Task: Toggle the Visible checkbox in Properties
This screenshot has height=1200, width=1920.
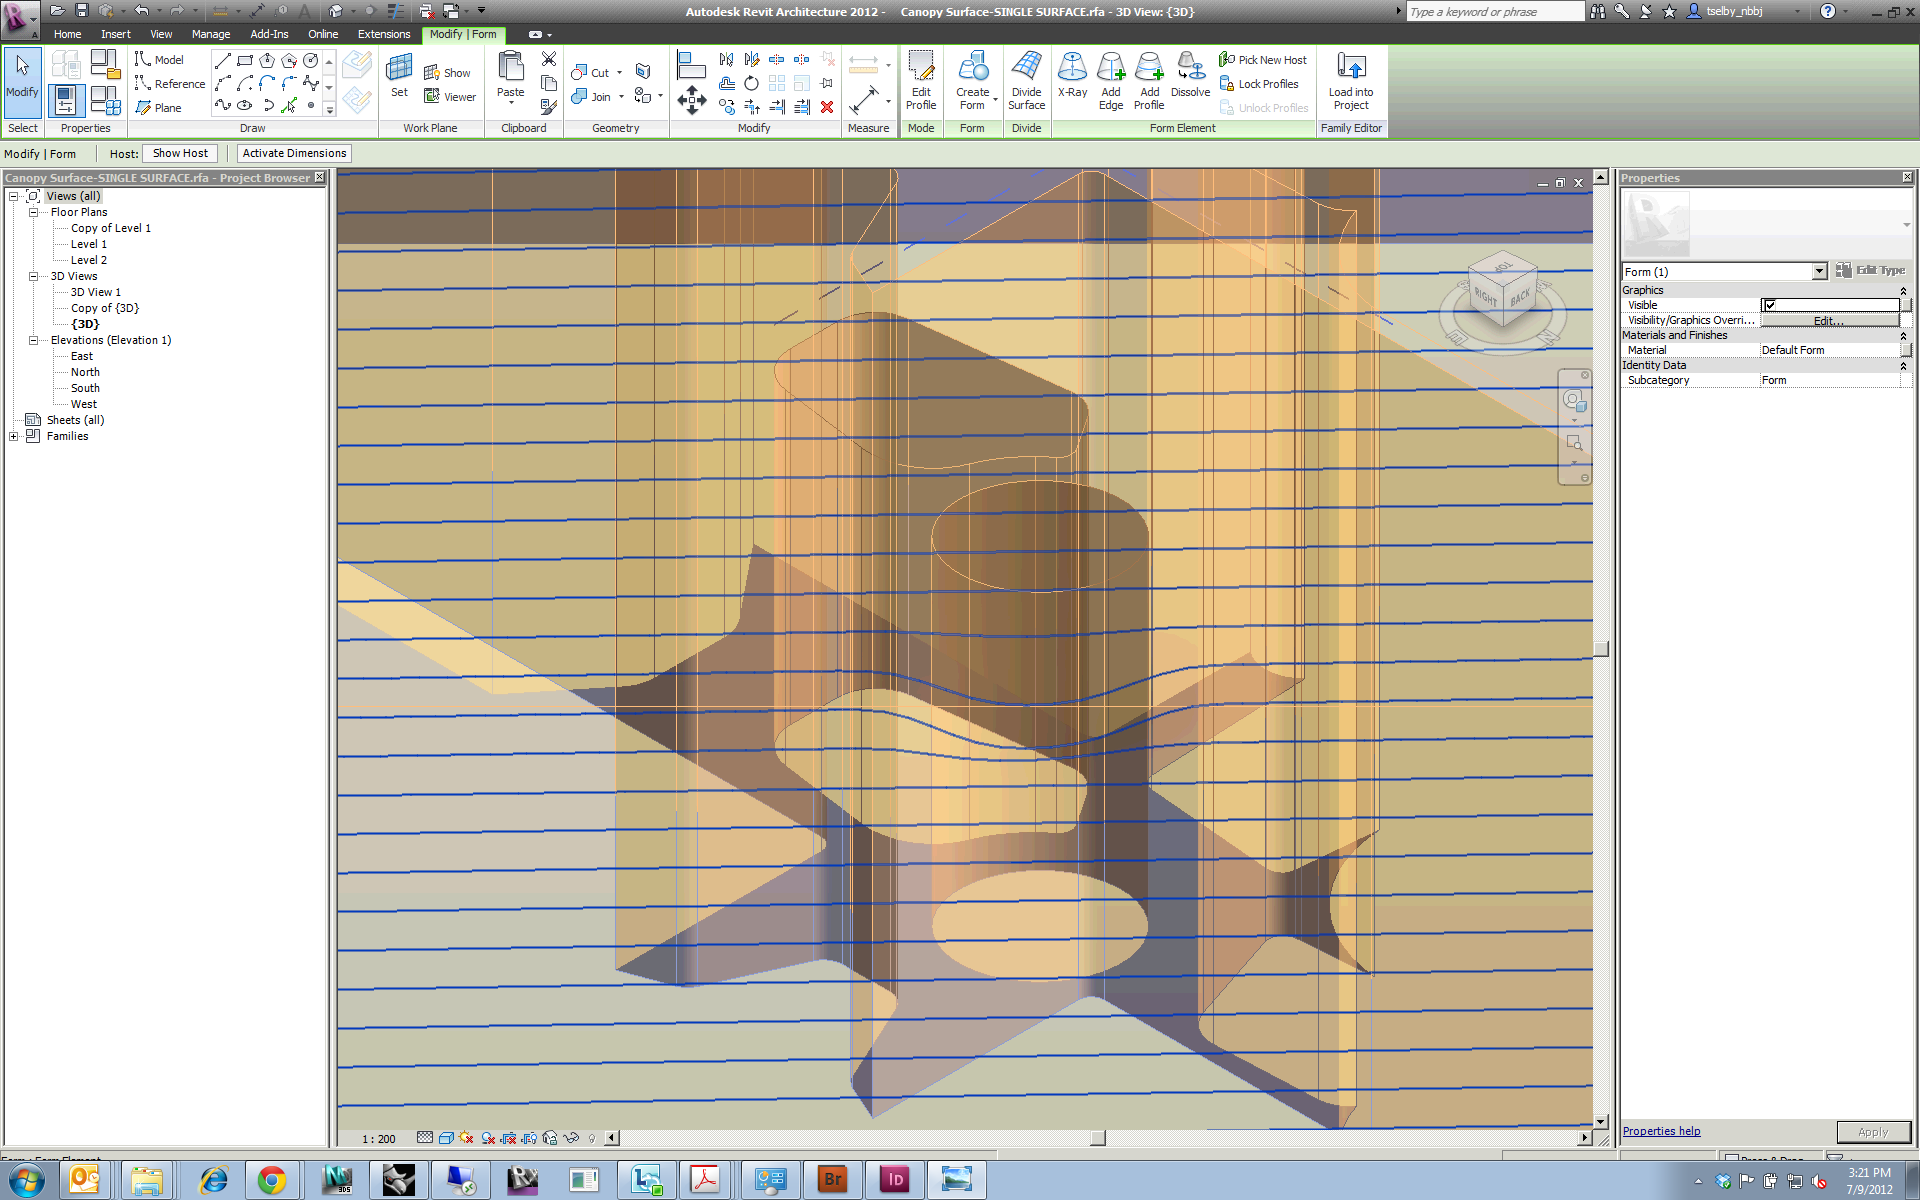Action: 1770,305
